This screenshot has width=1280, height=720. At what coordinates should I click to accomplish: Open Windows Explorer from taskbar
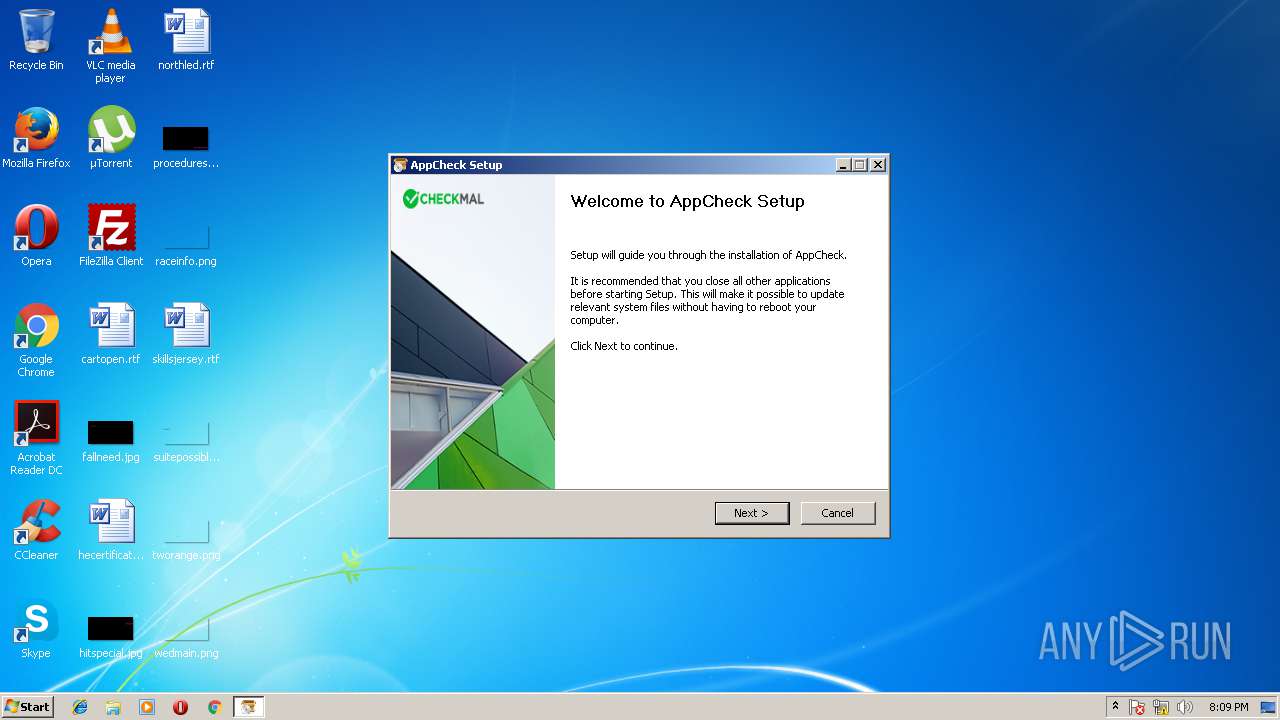[x=113, y=707]
